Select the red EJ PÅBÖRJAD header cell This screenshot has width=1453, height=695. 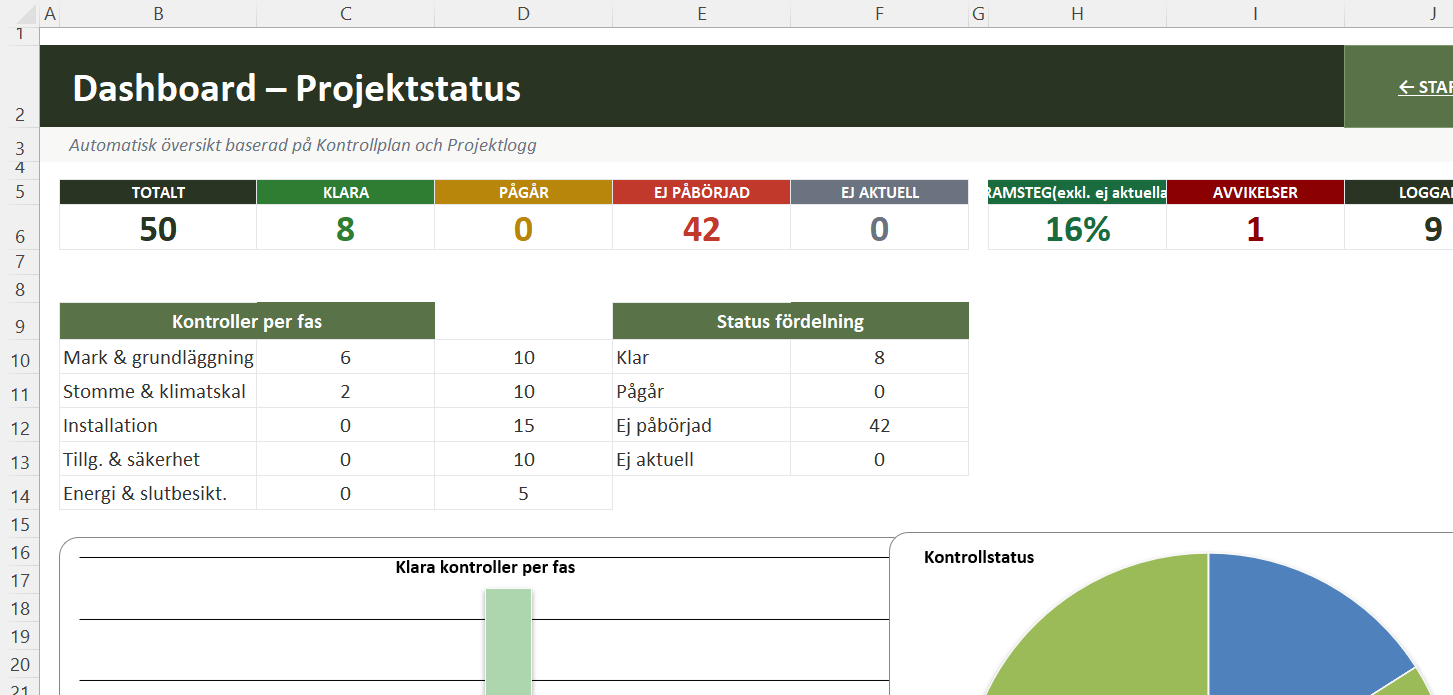point(701,192)
